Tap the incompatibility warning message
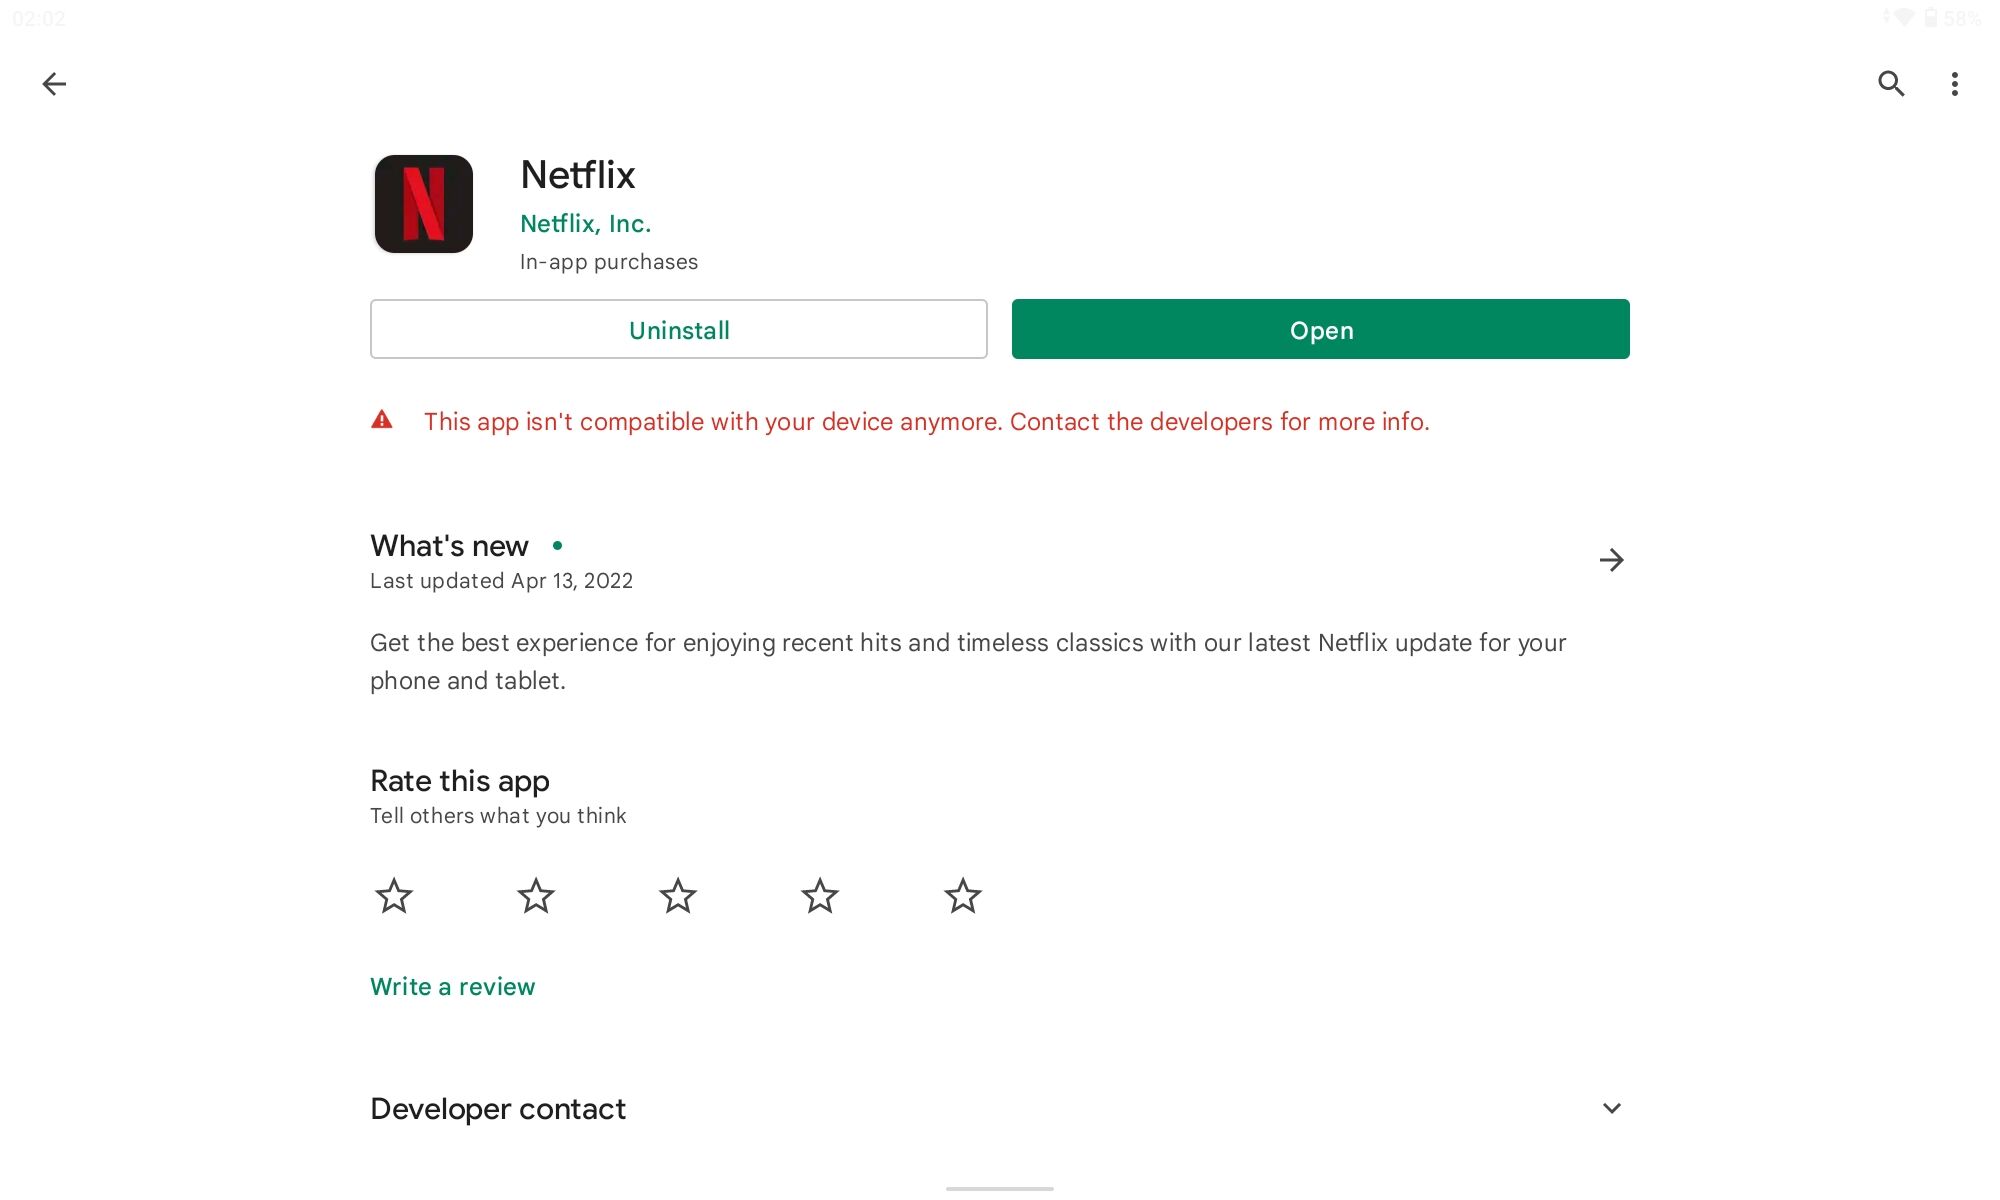The width and height of the screenshot is (2000, 1200). 926,421
